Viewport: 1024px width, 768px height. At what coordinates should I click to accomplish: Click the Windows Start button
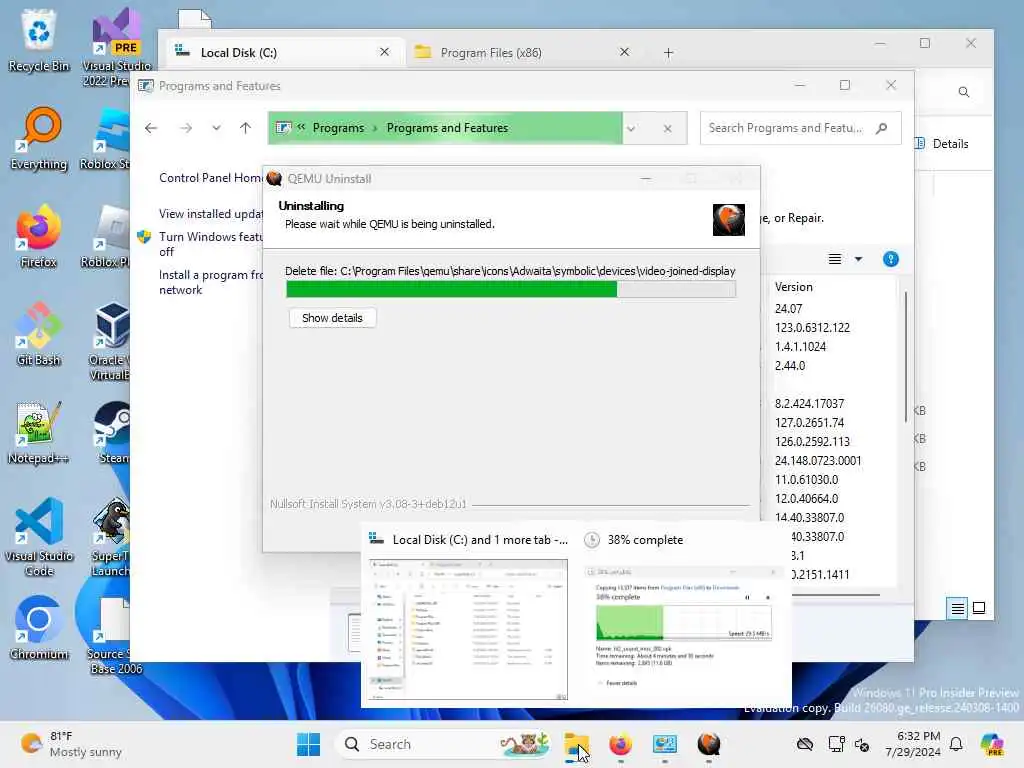308,744
